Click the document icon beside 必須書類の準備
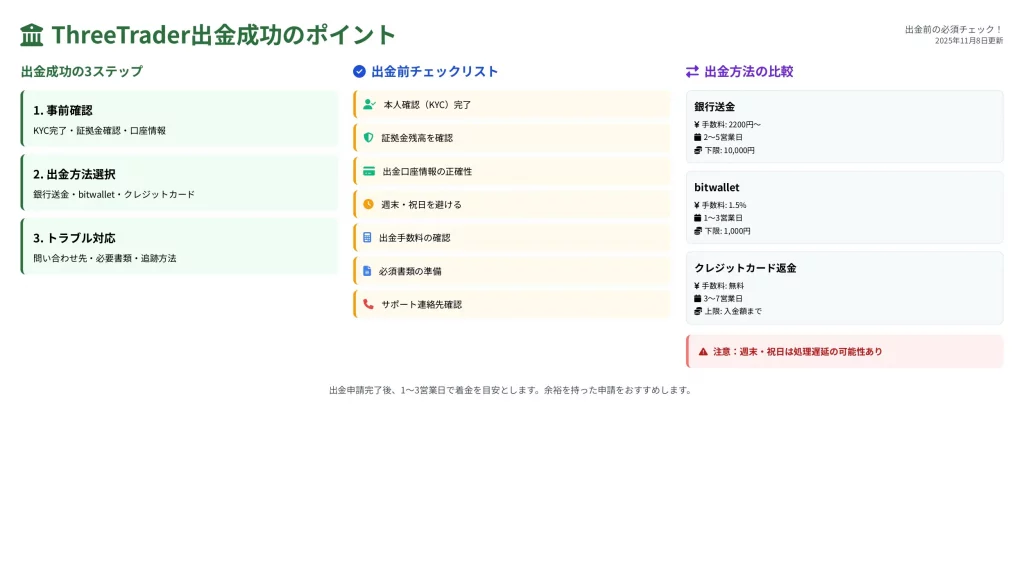 pos(367,271)
